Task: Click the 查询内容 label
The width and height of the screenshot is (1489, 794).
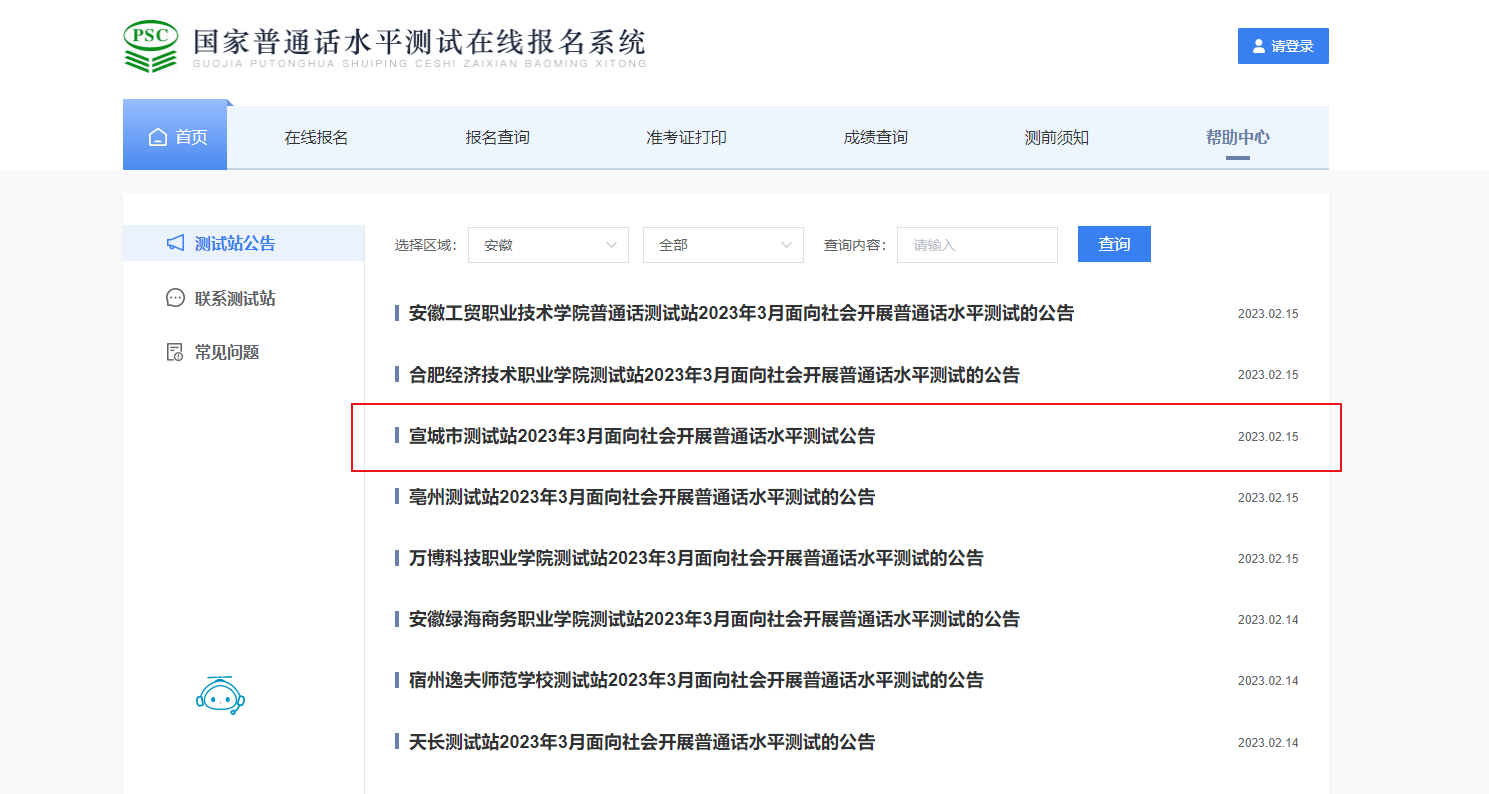Action: click(x=855, y=245)
